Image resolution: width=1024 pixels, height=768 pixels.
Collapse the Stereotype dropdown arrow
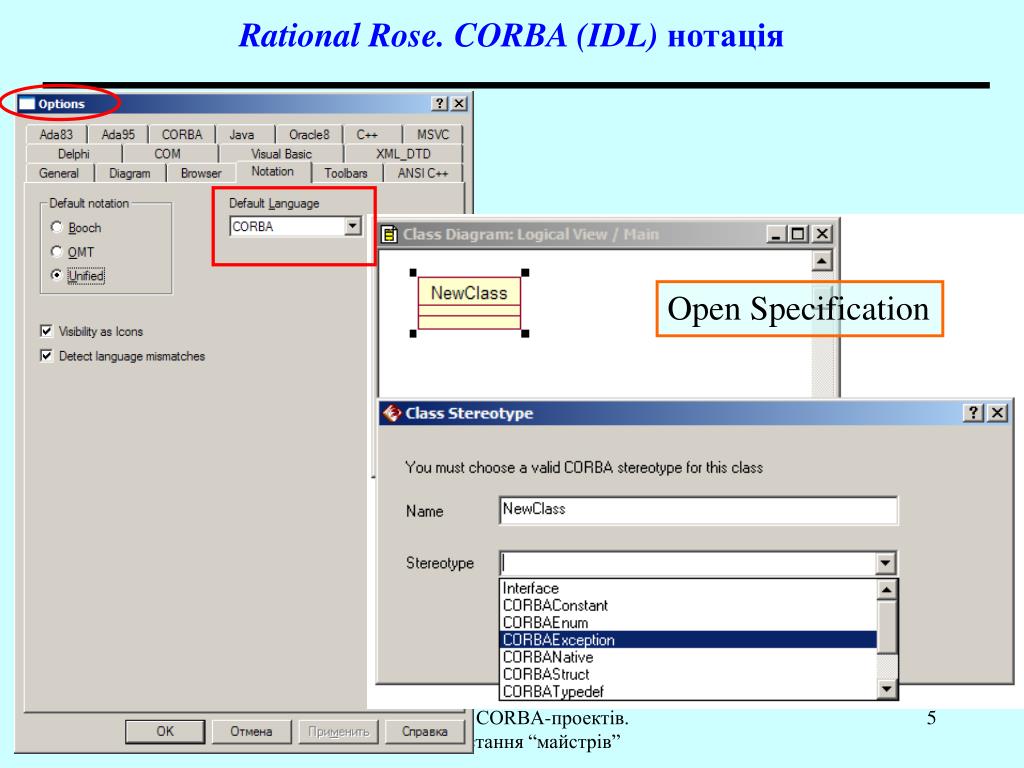coord(886,563)
